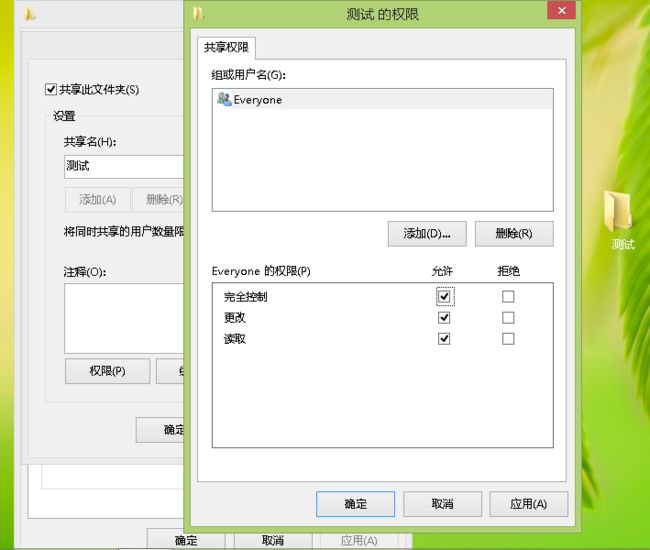Click the folder icon in 测试 的权限 title bar

(199, 14)
